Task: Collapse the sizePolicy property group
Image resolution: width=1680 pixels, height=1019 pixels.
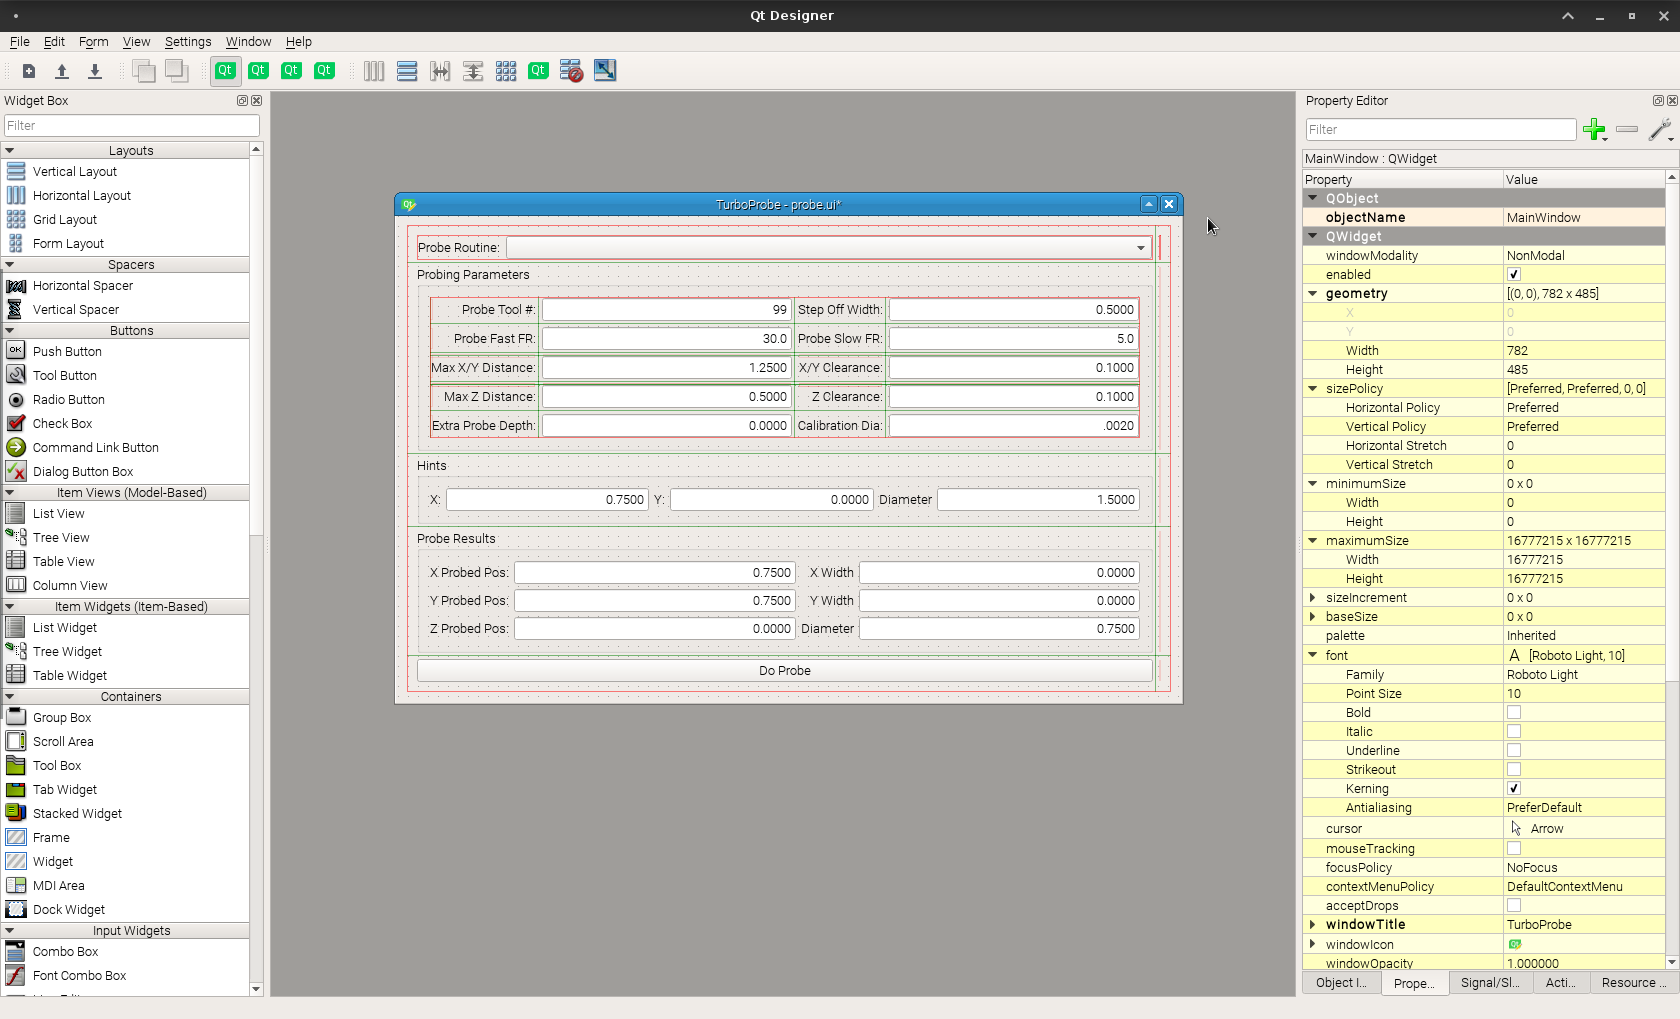Action: click(1313, 389)
